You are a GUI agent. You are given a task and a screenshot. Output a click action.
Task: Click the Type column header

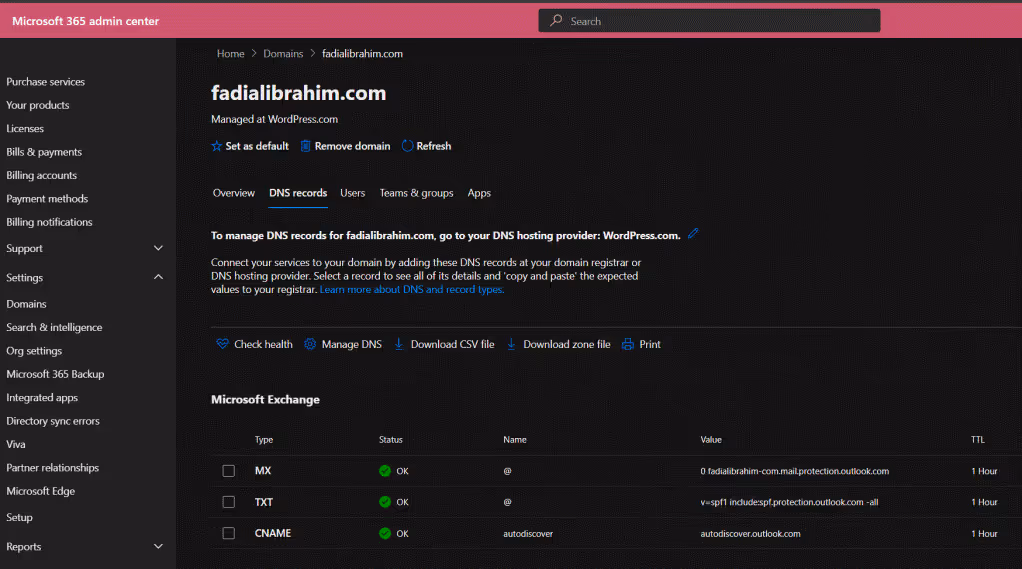tap(264, 440)
